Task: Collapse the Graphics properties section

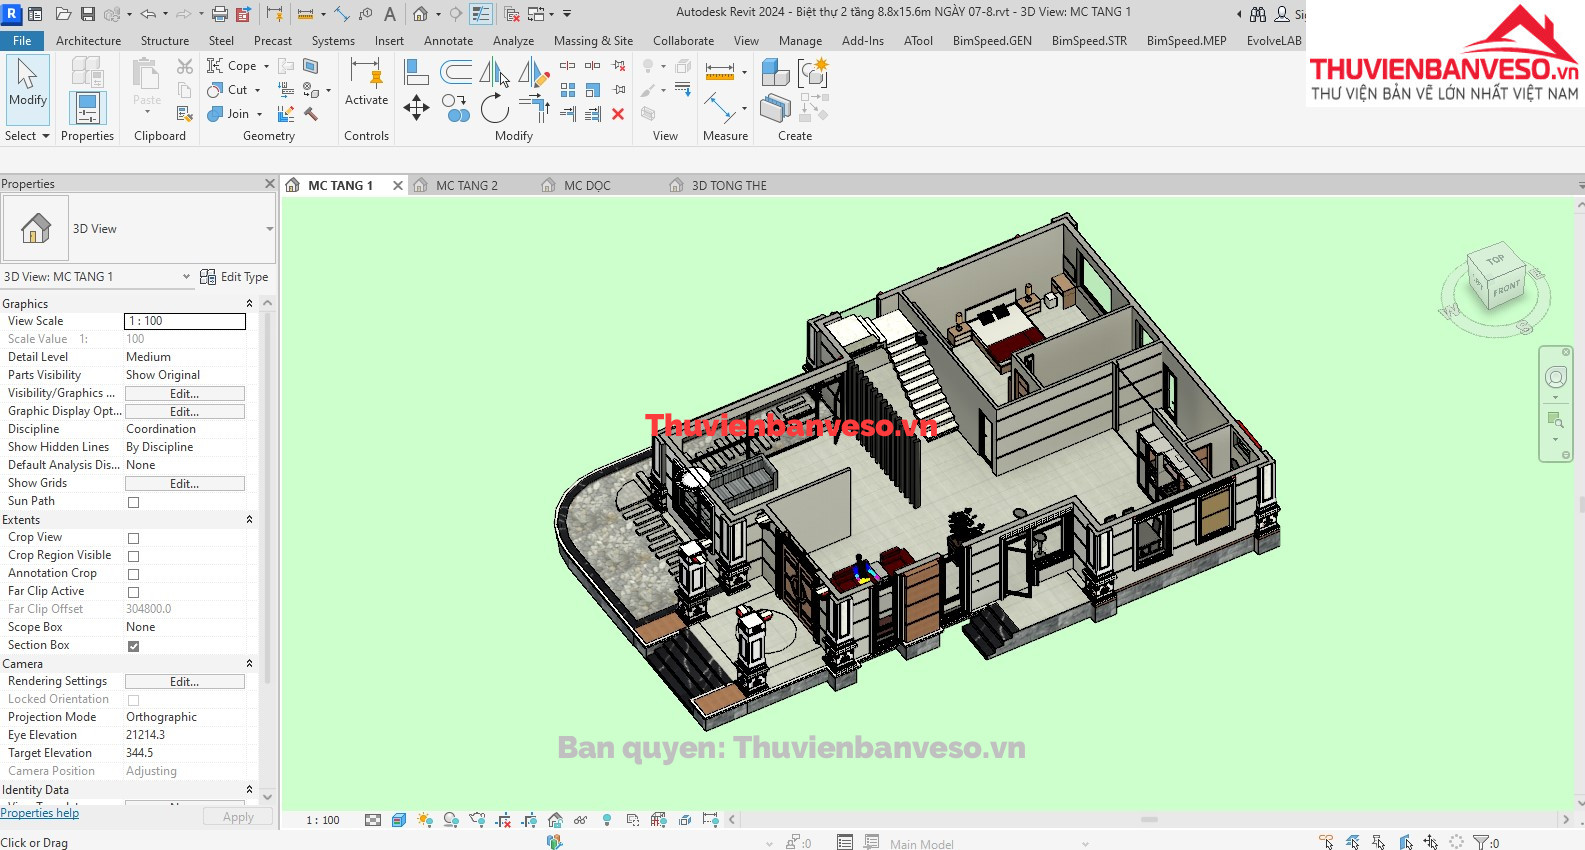Action: [249, 304]
